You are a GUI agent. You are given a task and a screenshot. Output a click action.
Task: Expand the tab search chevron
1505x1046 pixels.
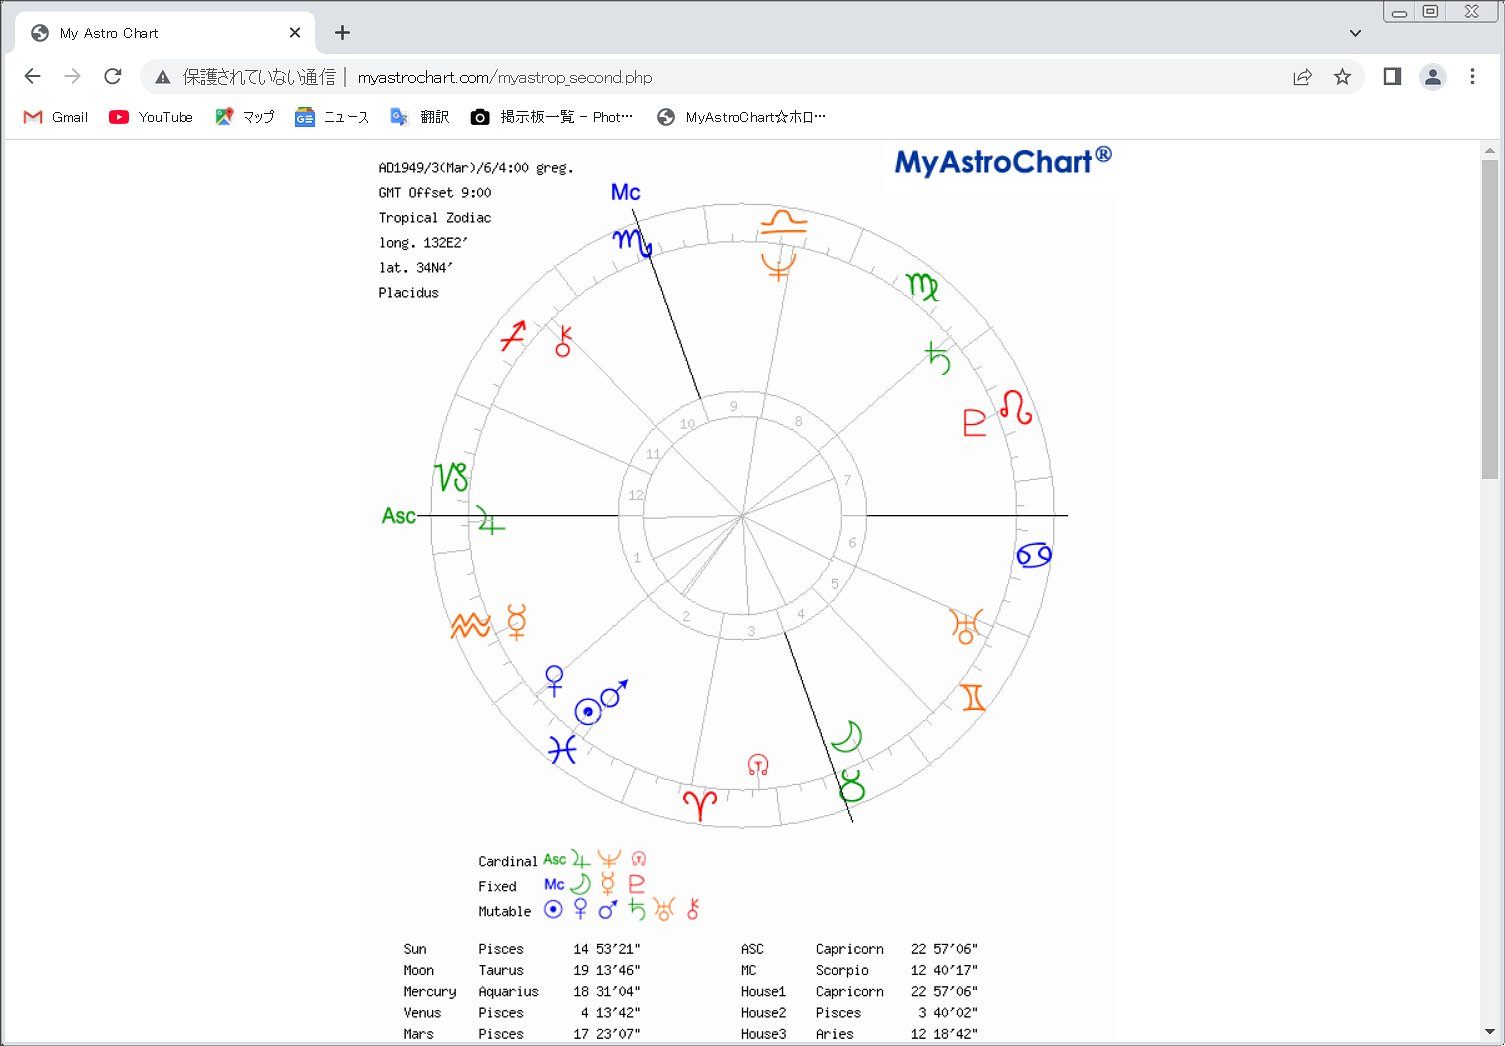point(1355,33)
